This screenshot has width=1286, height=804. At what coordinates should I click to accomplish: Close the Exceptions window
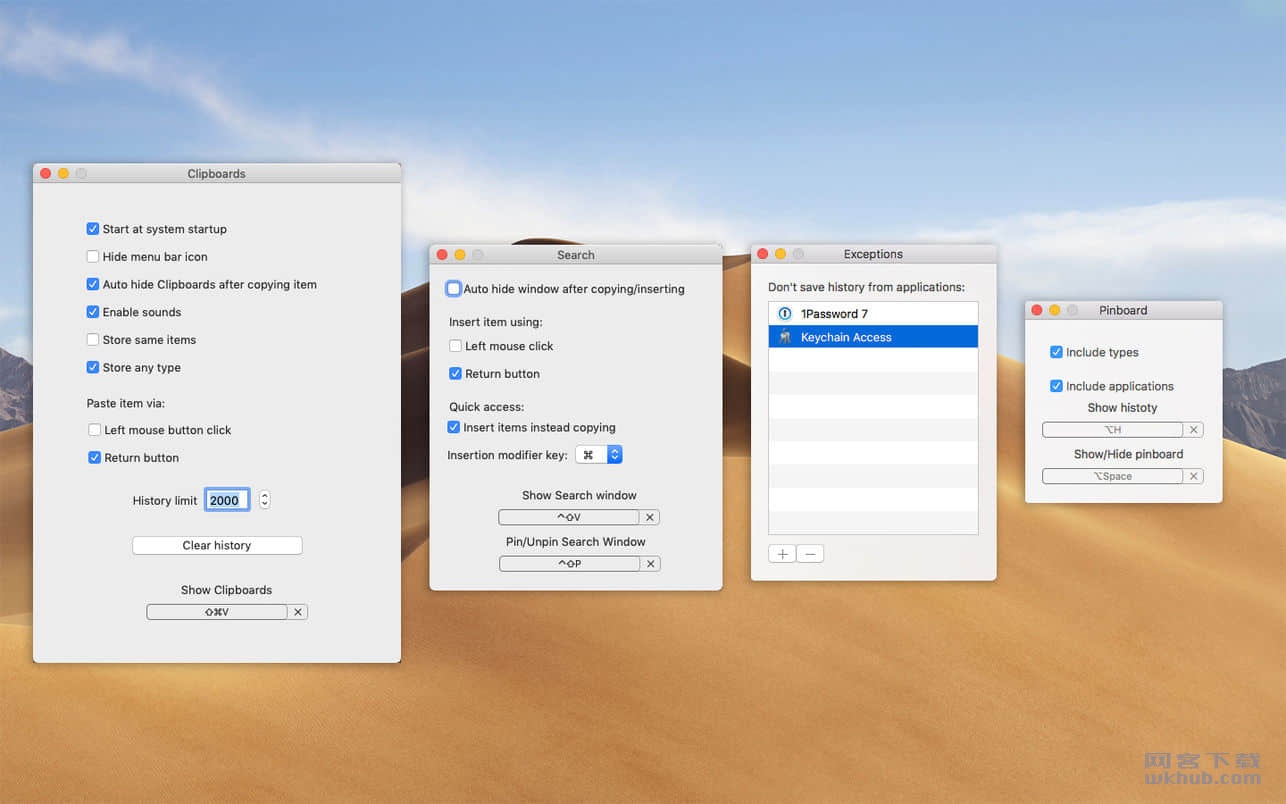click(x=763, y=254)
